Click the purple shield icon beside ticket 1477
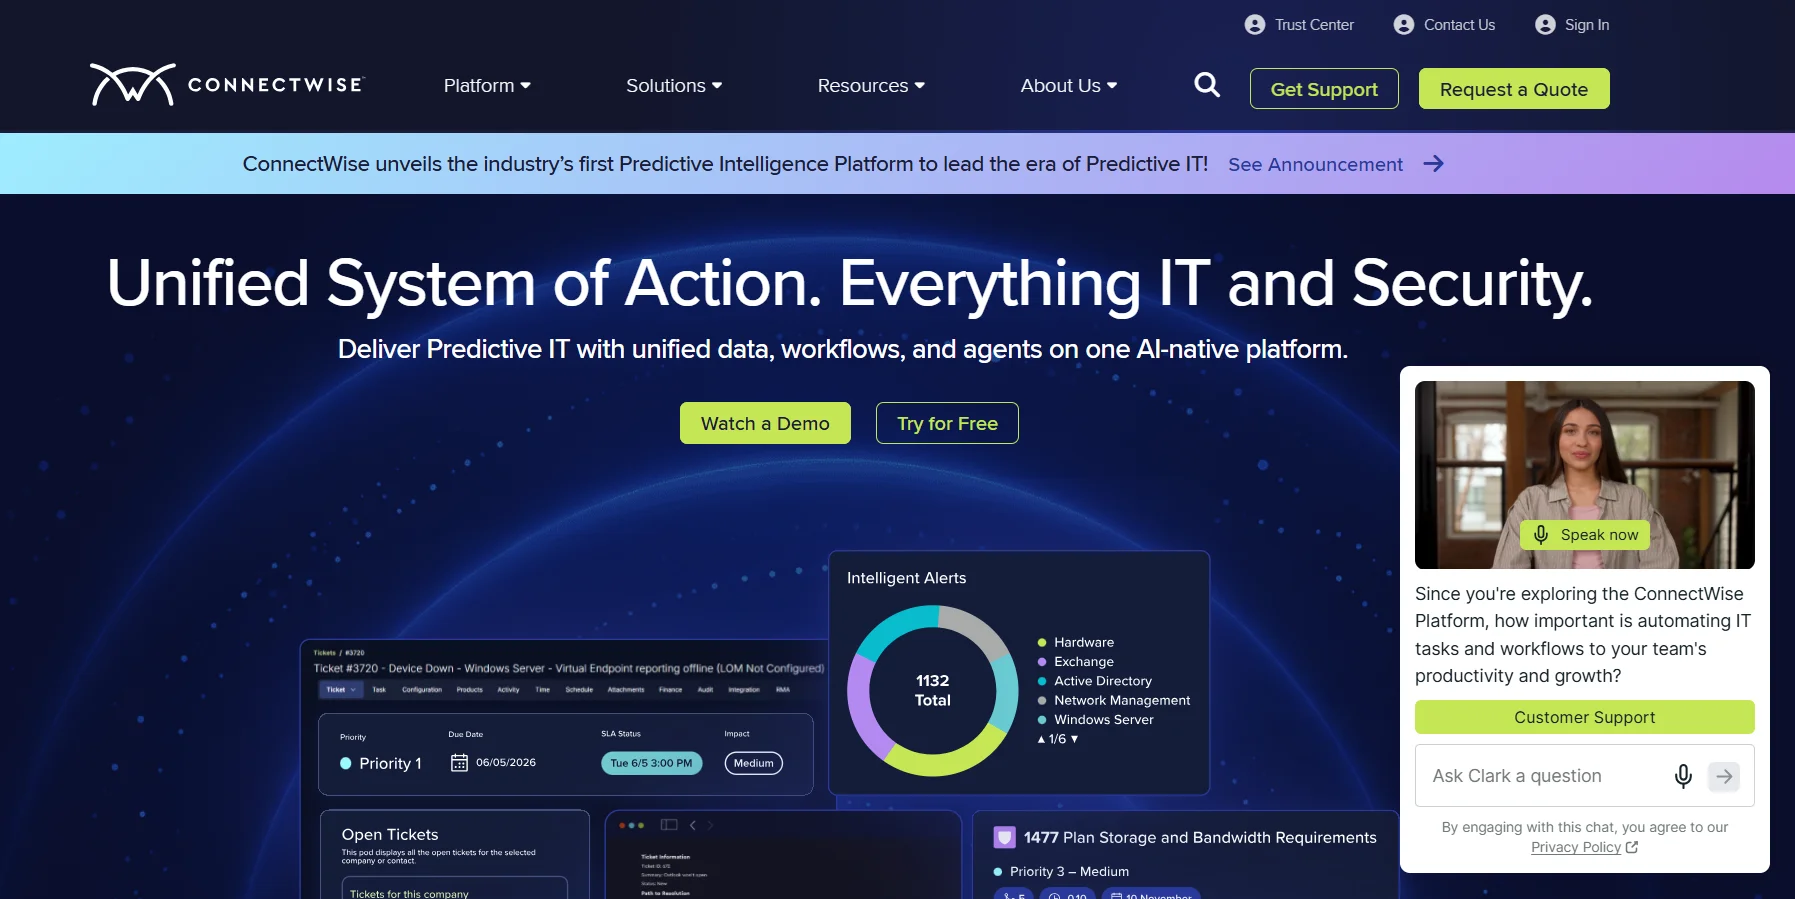 coord(1005,837)
